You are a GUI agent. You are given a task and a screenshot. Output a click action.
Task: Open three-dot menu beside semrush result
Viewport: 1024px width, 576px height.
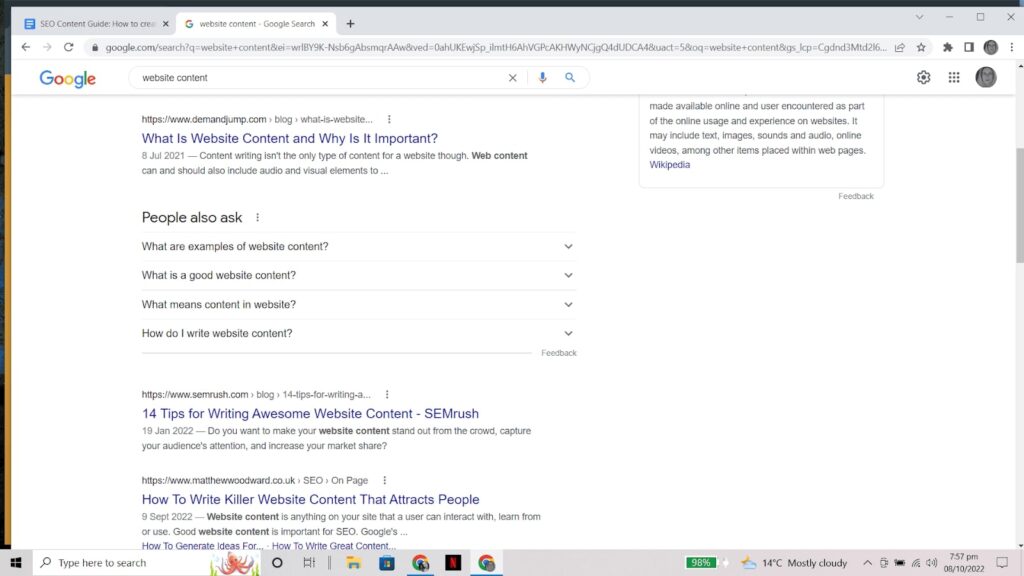tap(387, 394)
